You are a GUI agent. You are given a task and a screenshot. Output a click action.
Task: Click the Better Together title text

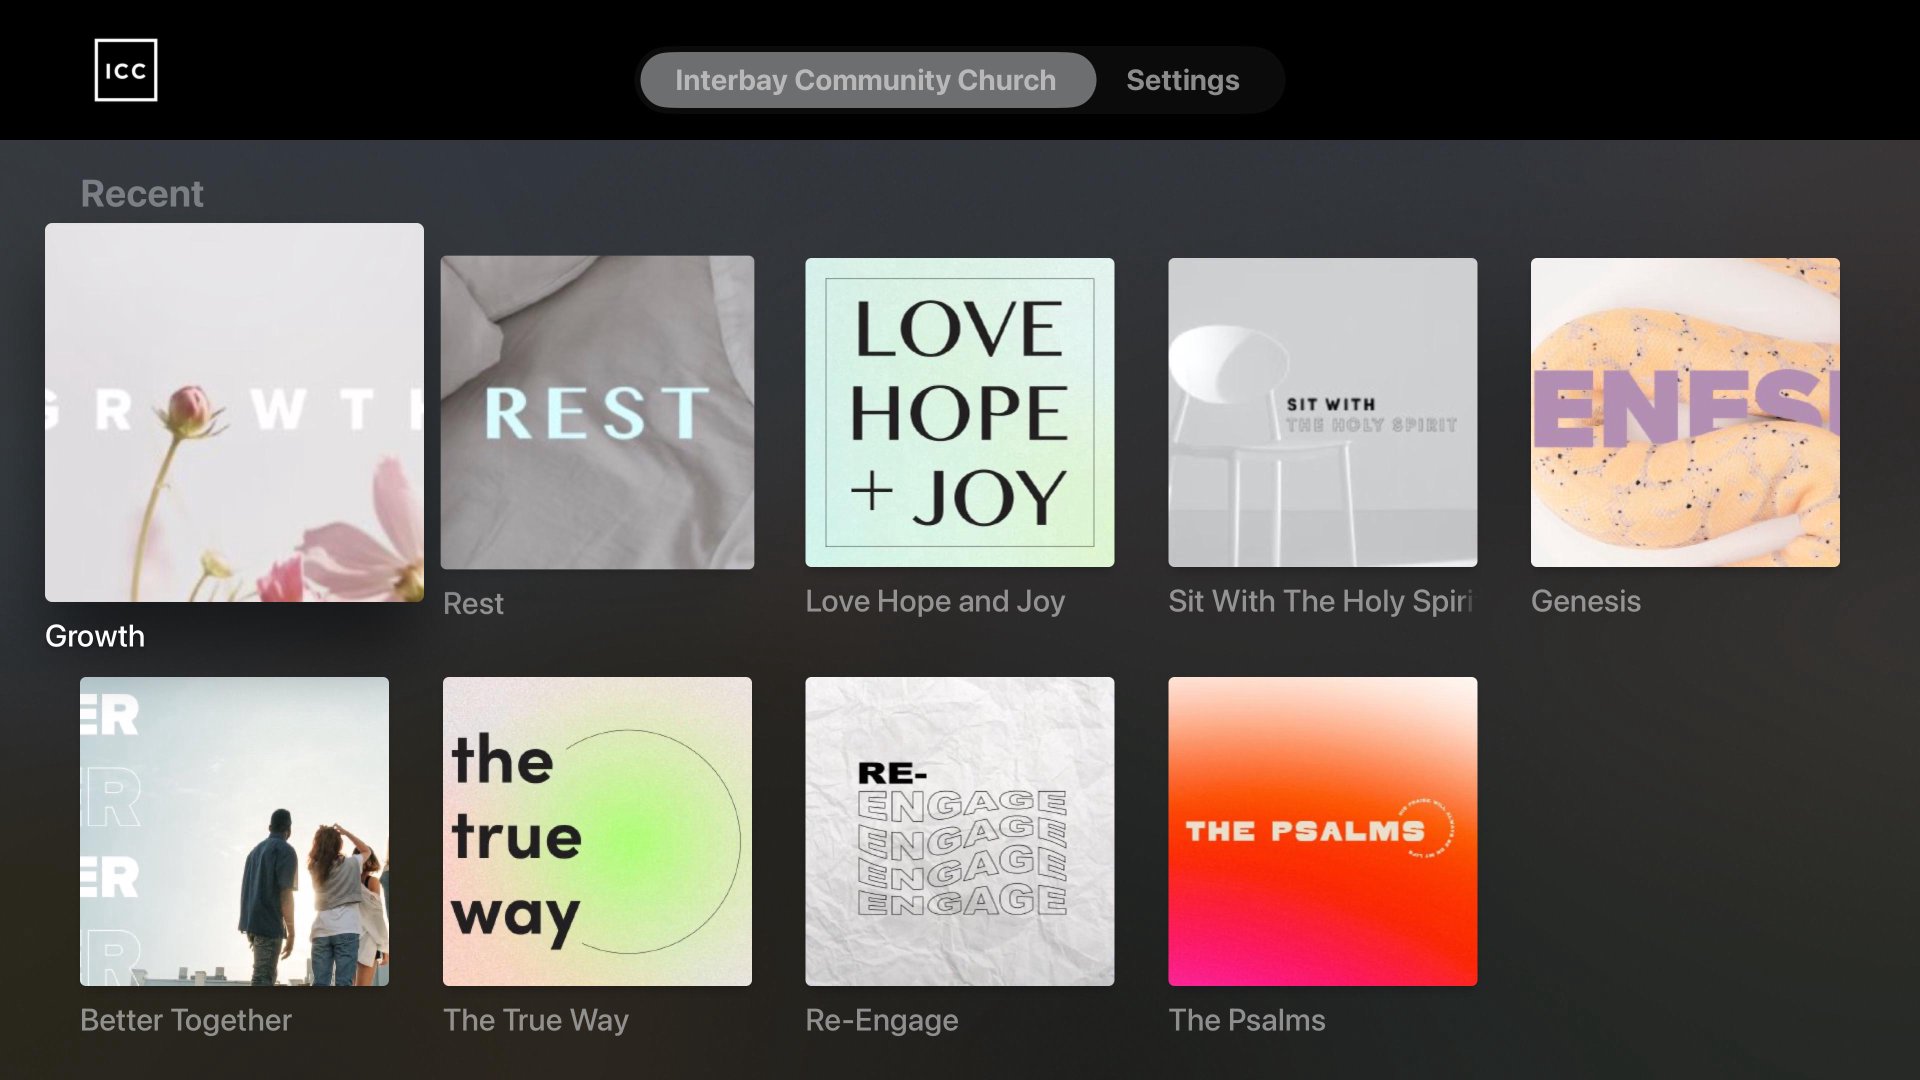pos(186,1020)
